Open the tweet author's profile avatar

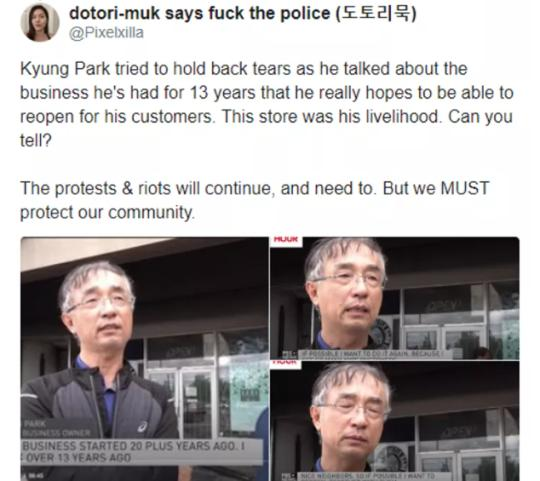point(40,22)
